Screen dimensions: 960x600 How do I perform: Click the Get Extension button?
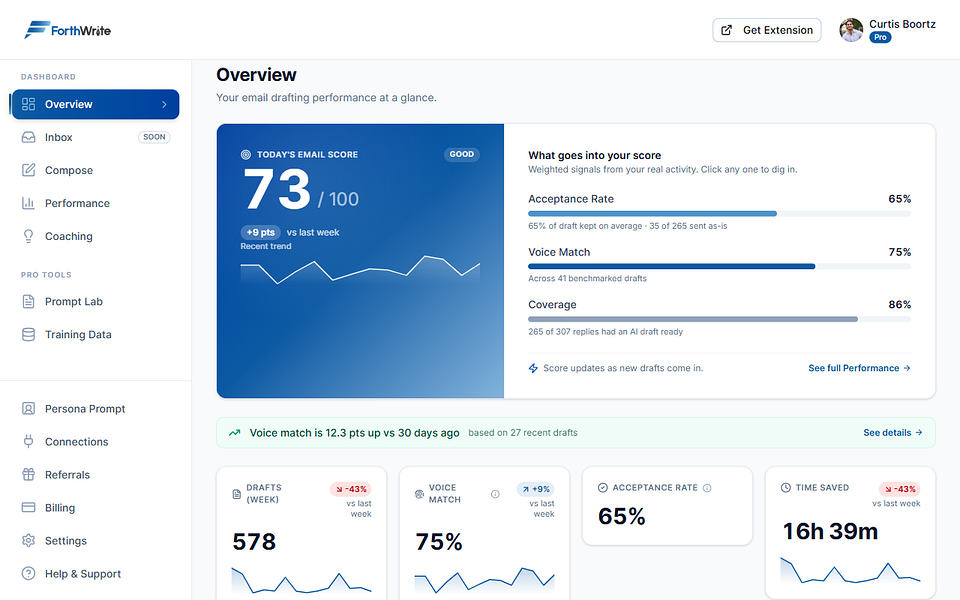[x=767, y=30]
